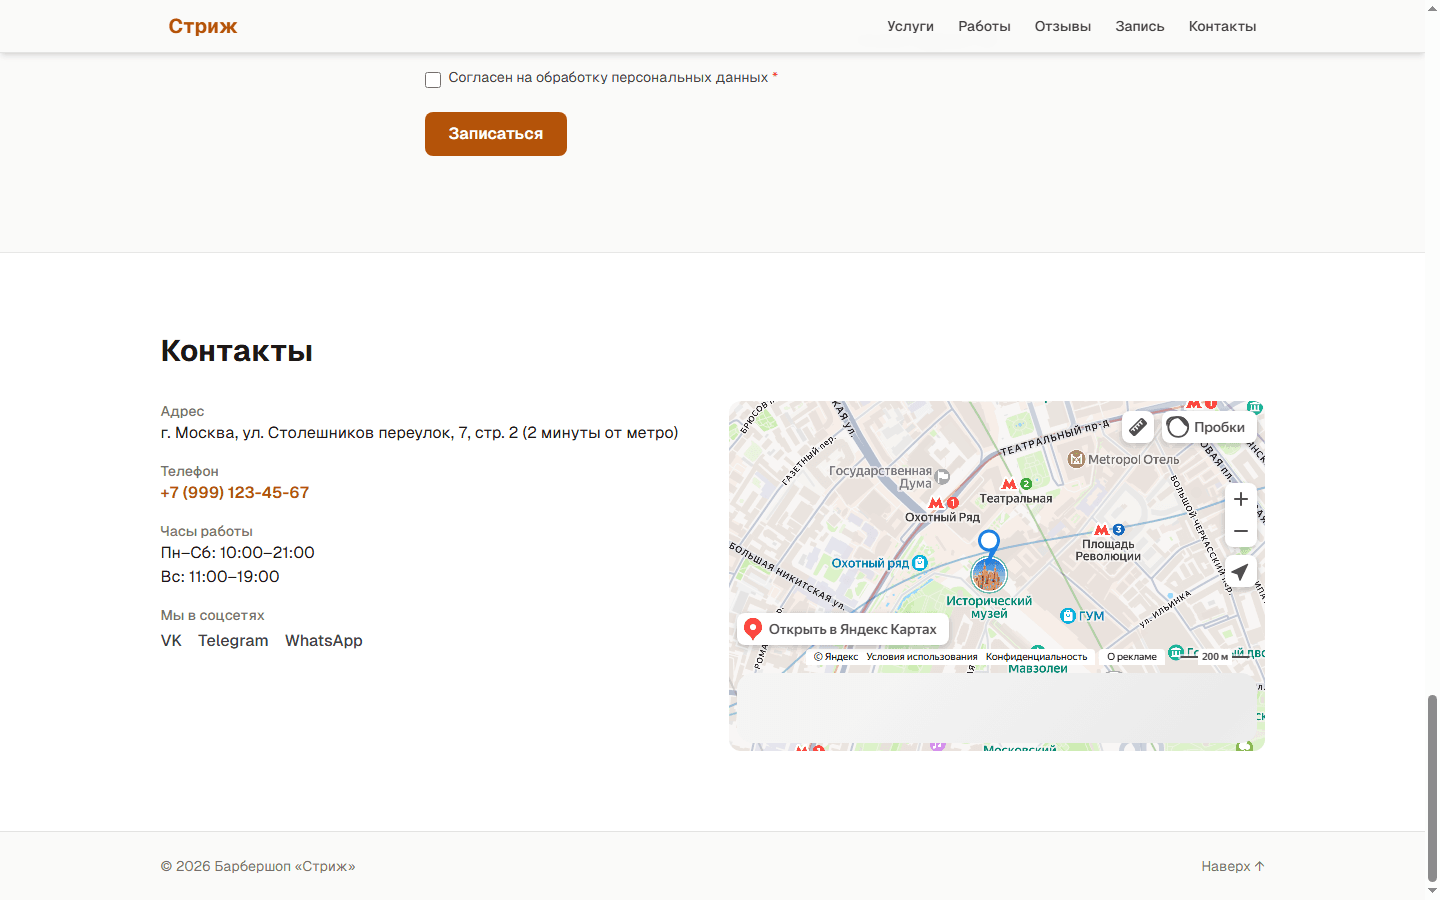Open the Работы navigation item

(x=984, y=26)
